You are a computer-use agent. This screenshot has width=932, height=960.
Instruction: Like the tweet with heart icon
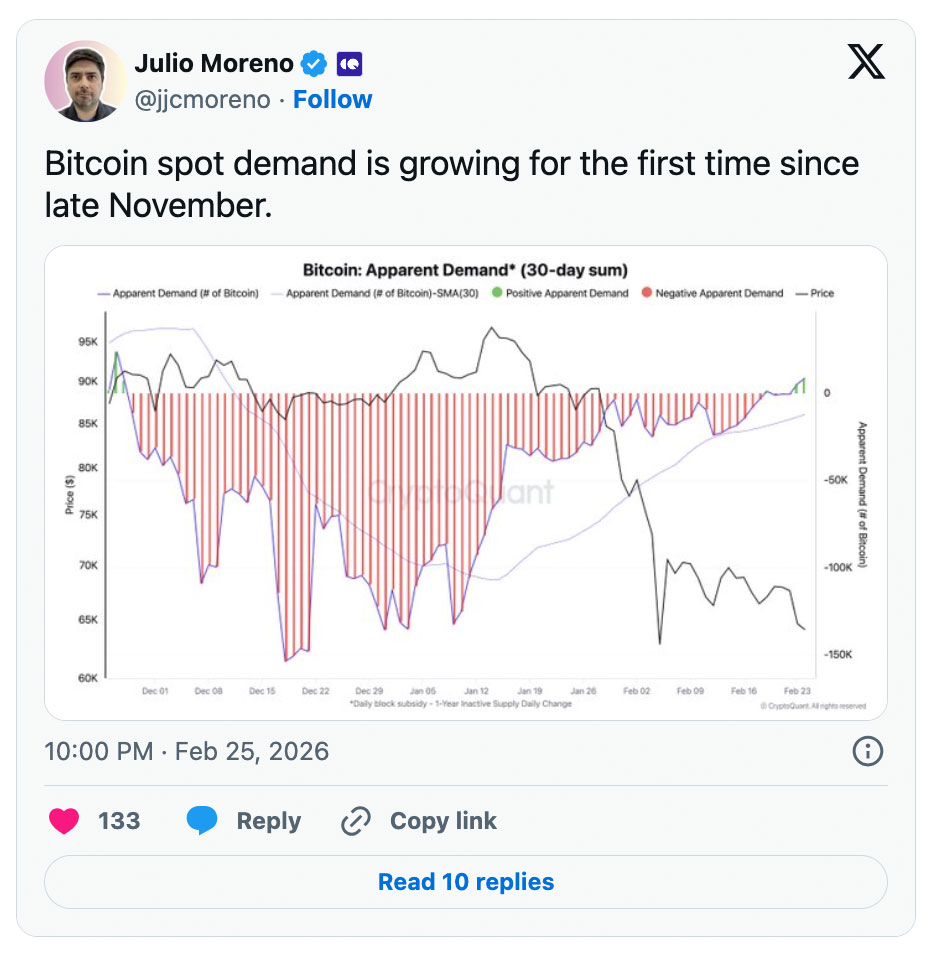coord(65,821)
